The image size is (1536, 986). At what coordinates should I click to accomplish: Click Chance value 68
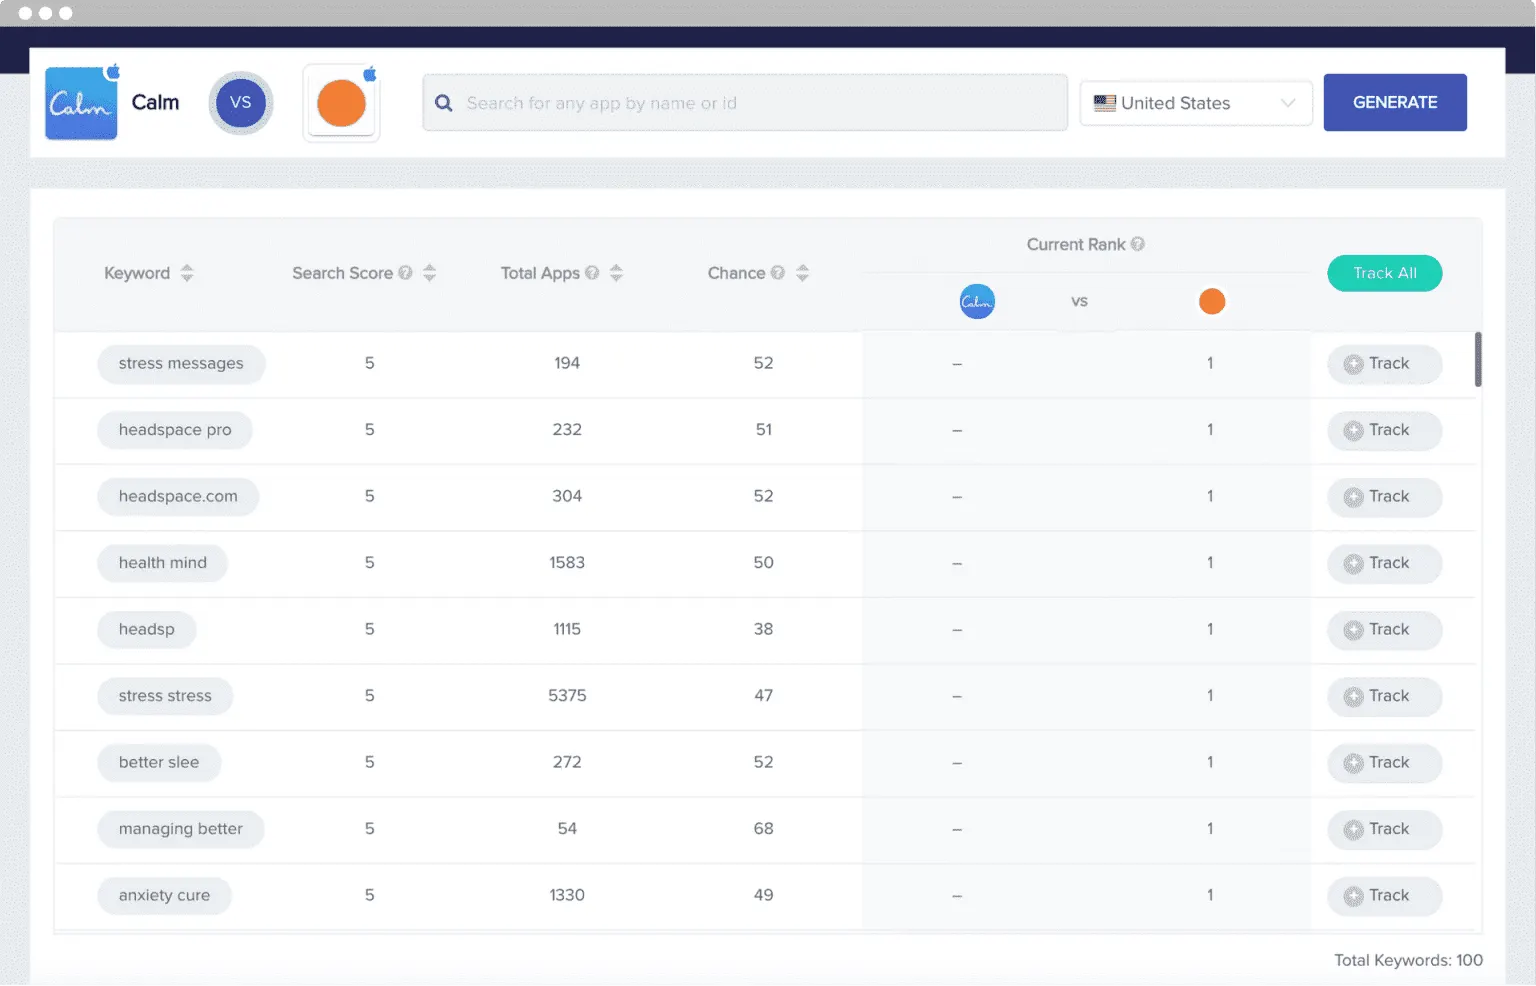pos(763,829)
